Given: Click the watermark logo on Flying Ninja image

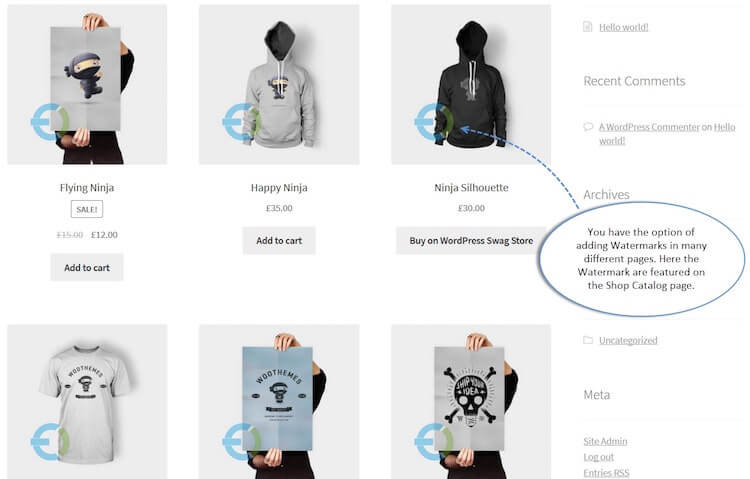Looking at the screenshot, I should point(50,122).
